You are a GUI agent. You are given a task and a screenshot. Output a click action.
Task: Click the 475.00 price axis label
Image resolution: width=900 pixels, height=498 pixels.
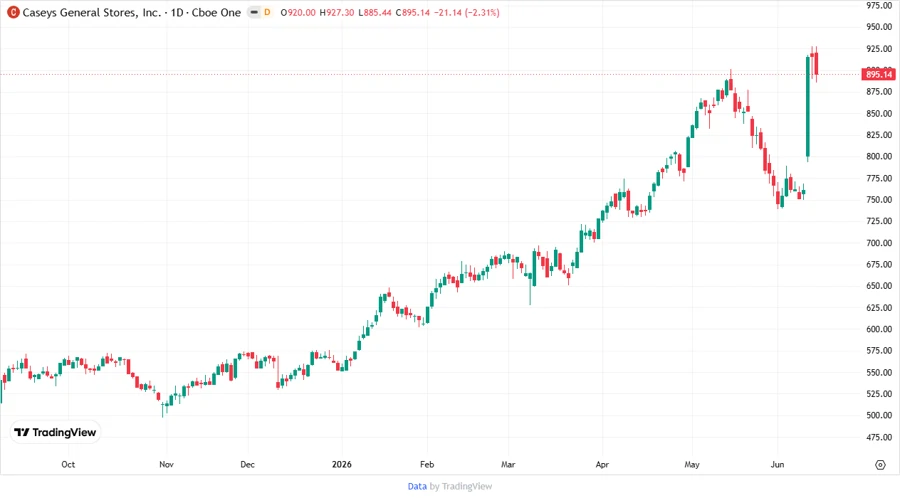879,437
